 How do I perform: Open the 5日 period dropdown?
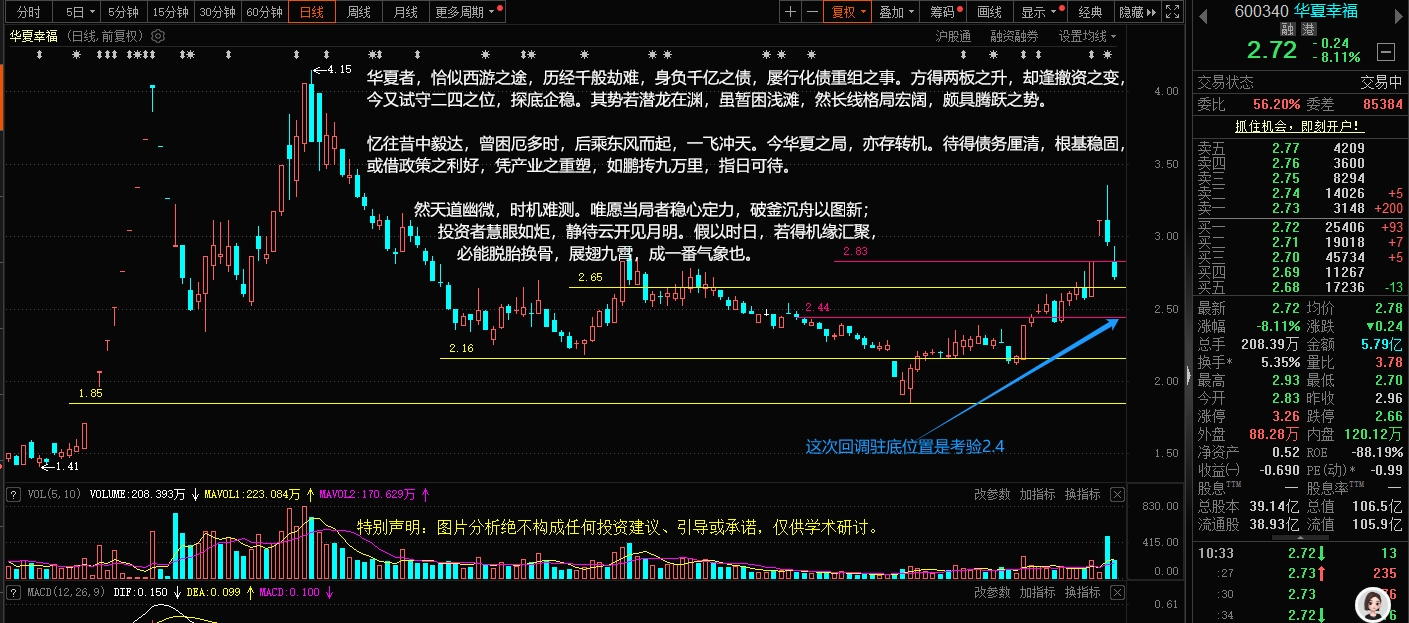click(x=78, y=12)
